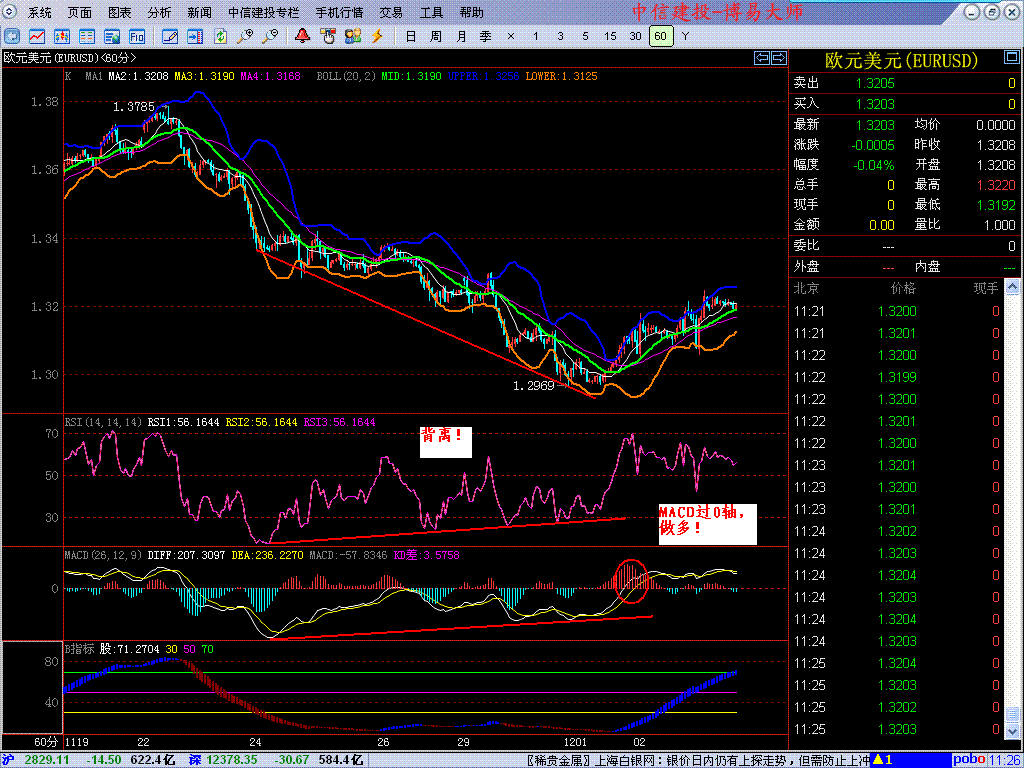
Task: Open the 系统 menu
Action: (x=40, y=13)
